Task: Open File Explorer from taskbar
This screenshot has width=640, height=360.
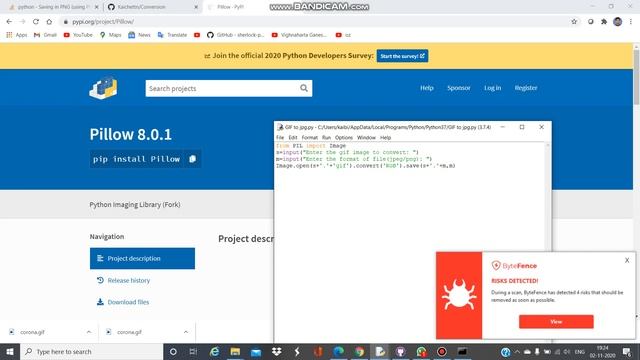Action: [x=235, y=351]
